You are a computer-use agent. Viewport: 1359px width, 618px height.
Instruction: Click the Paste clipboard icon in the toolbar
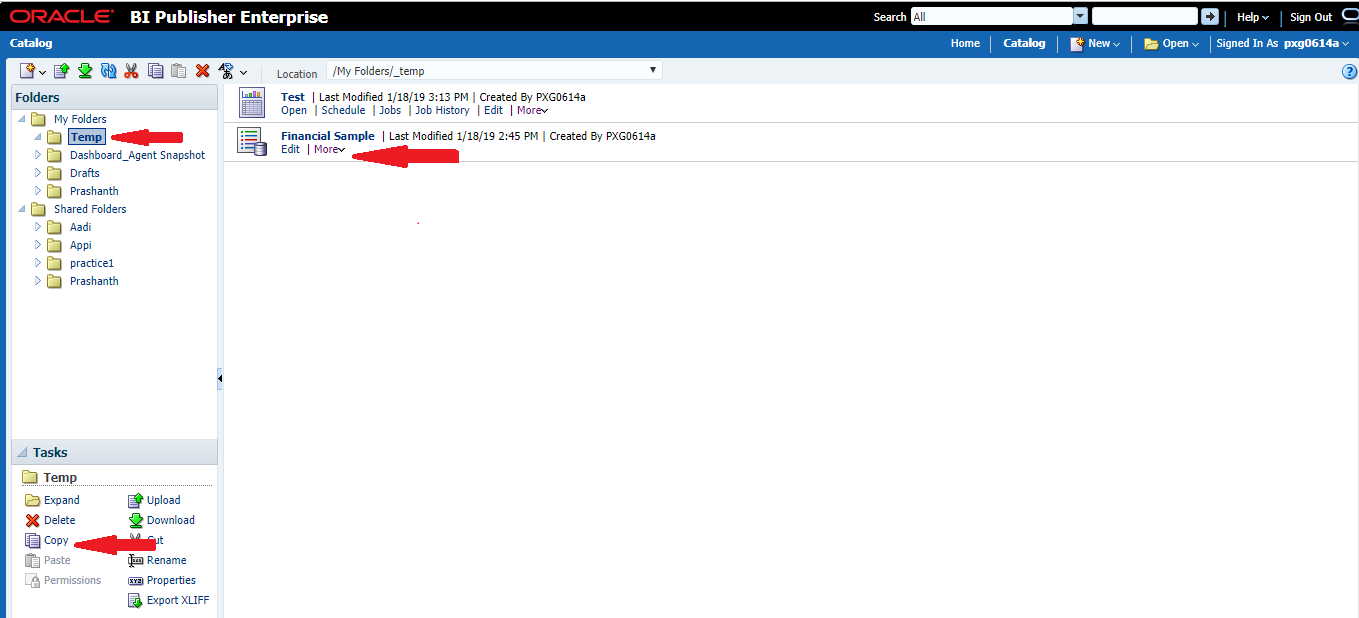tap(178, 71)
